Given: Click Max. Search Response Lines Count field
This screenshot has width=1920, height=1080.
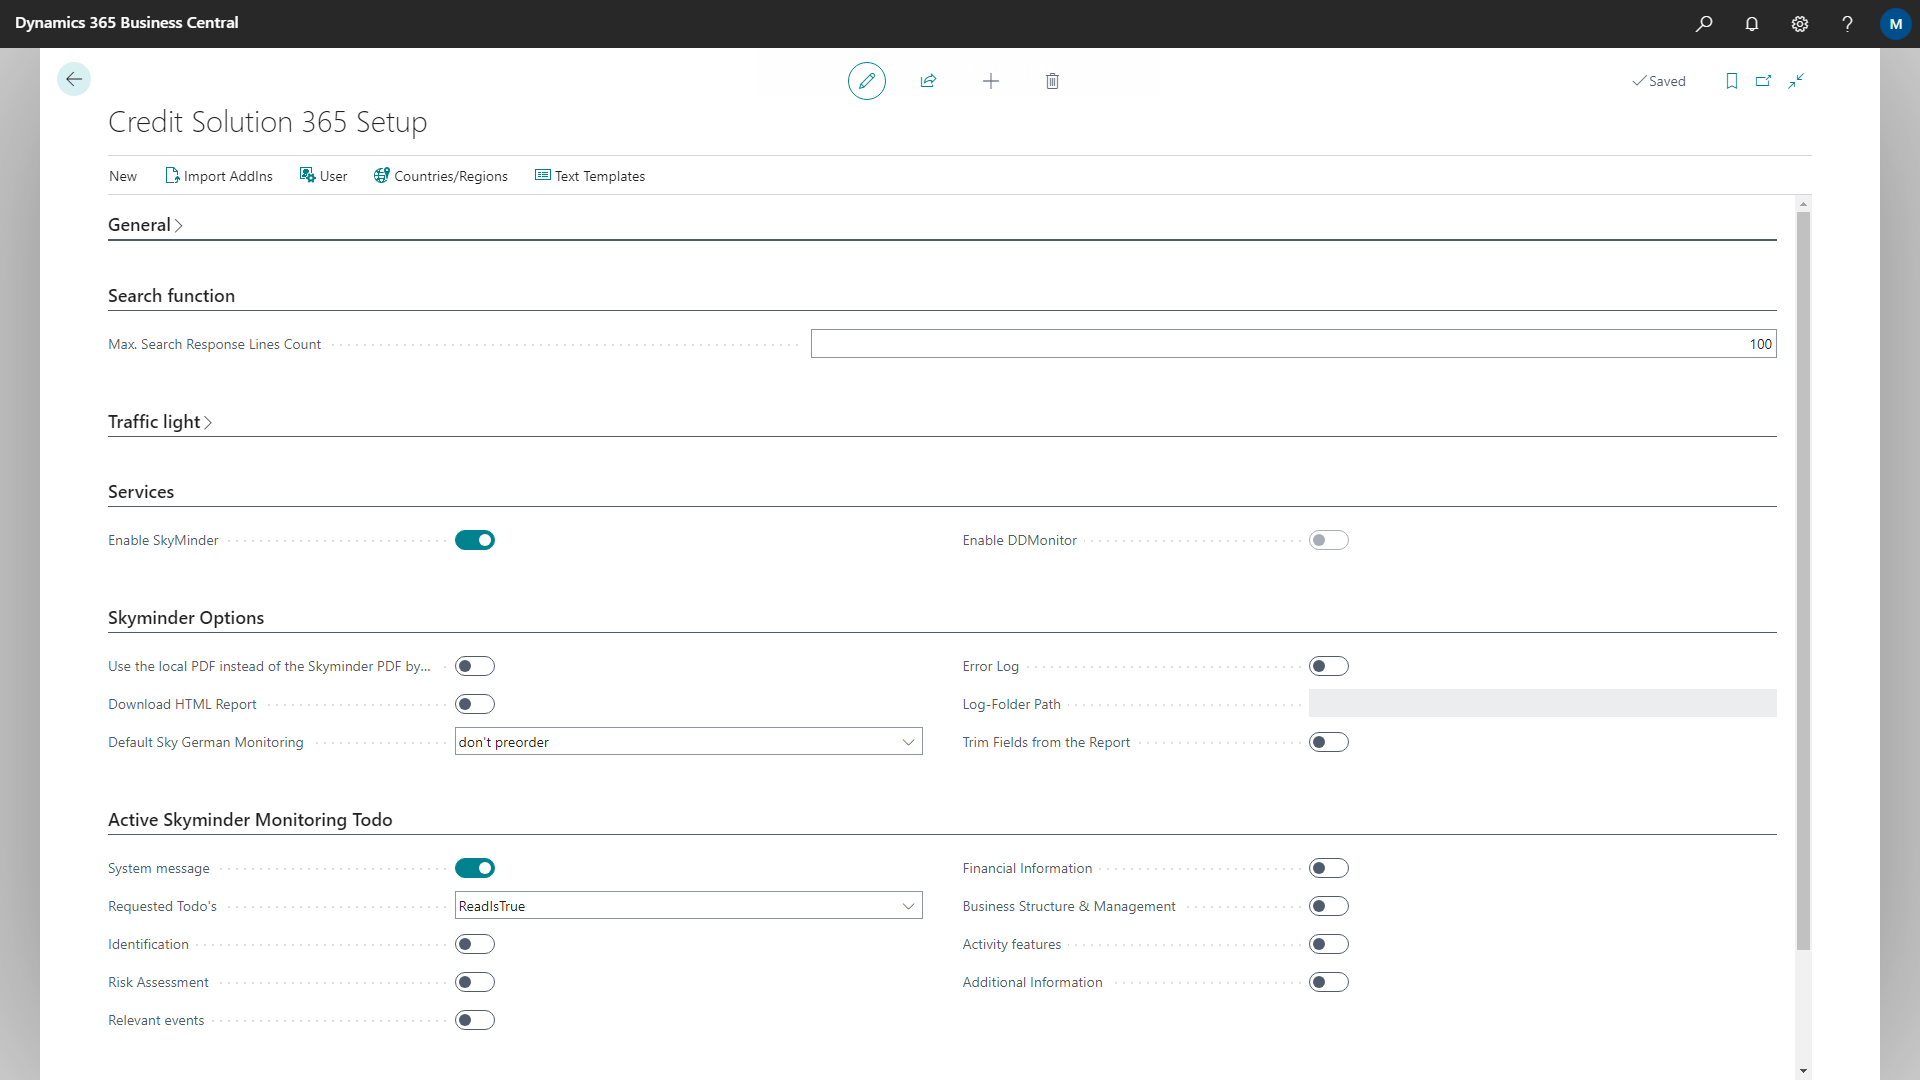Looking at the screenshot, I should [x=1293, y=344].
